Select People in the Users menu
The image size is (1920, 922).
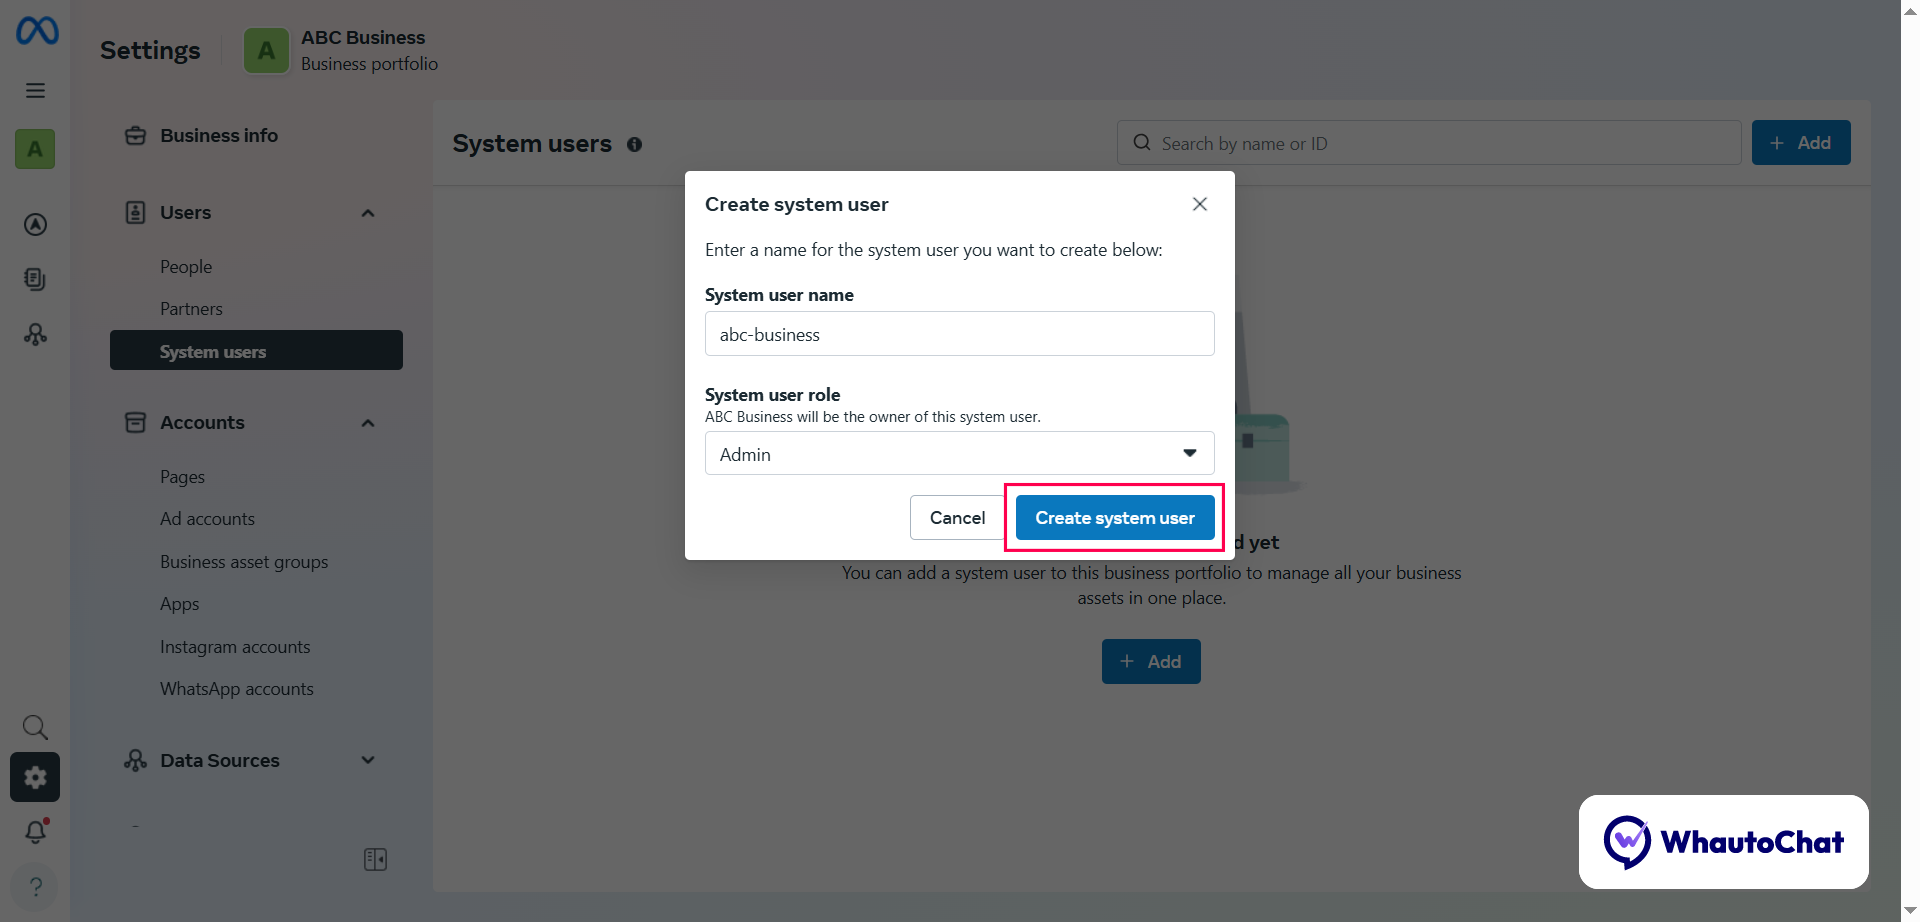[186, 266]
